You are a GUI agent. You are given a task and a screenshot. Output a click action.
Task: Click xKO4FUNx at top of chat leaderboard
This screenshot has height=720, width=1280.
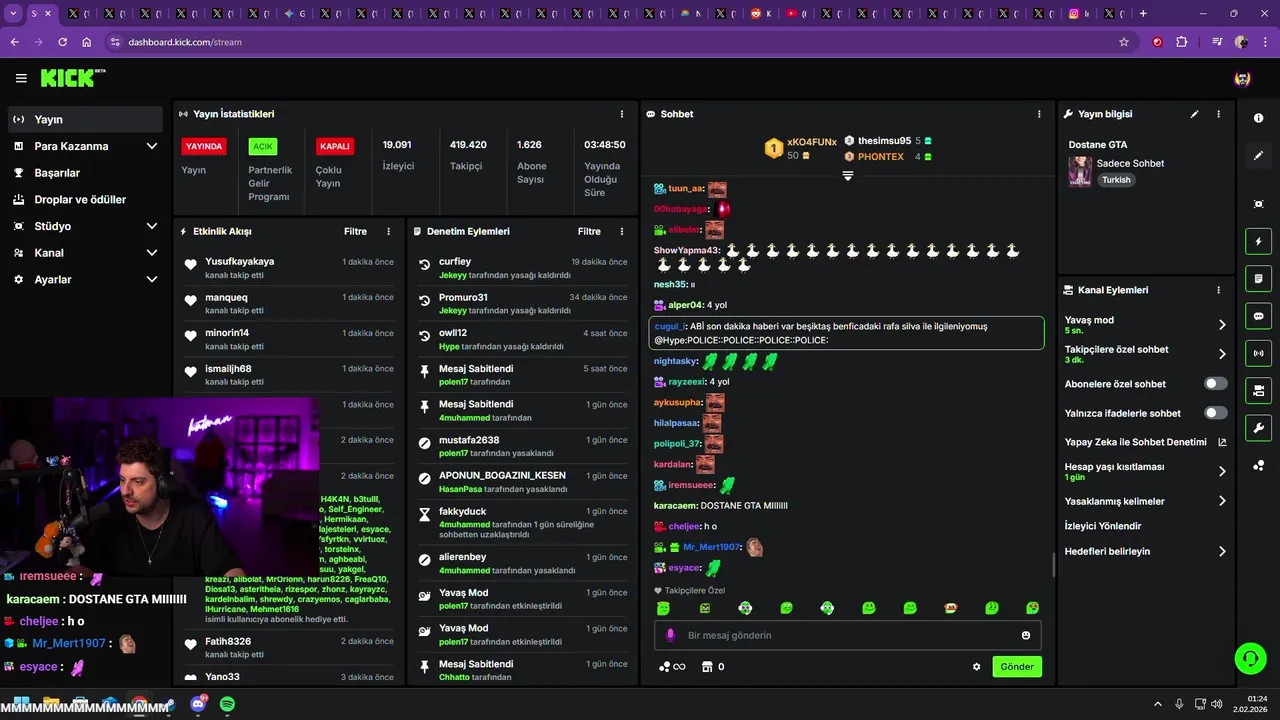[811, 142]
